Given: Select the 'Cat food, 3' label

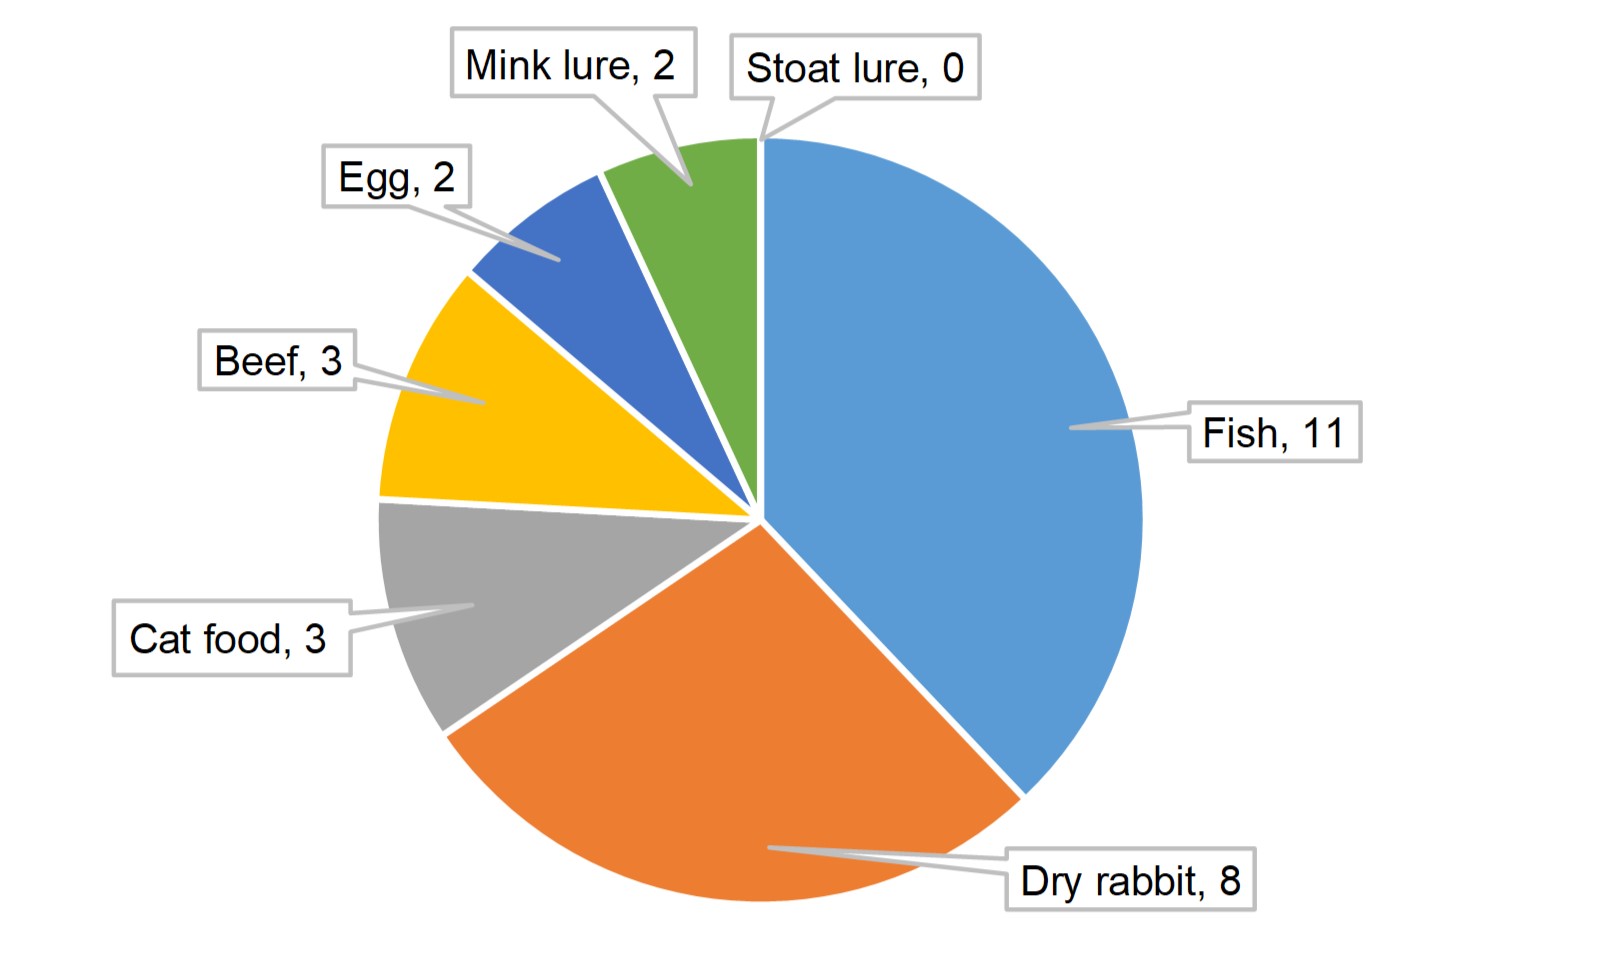Looking at the screenshot, I should tap(231, 638).
